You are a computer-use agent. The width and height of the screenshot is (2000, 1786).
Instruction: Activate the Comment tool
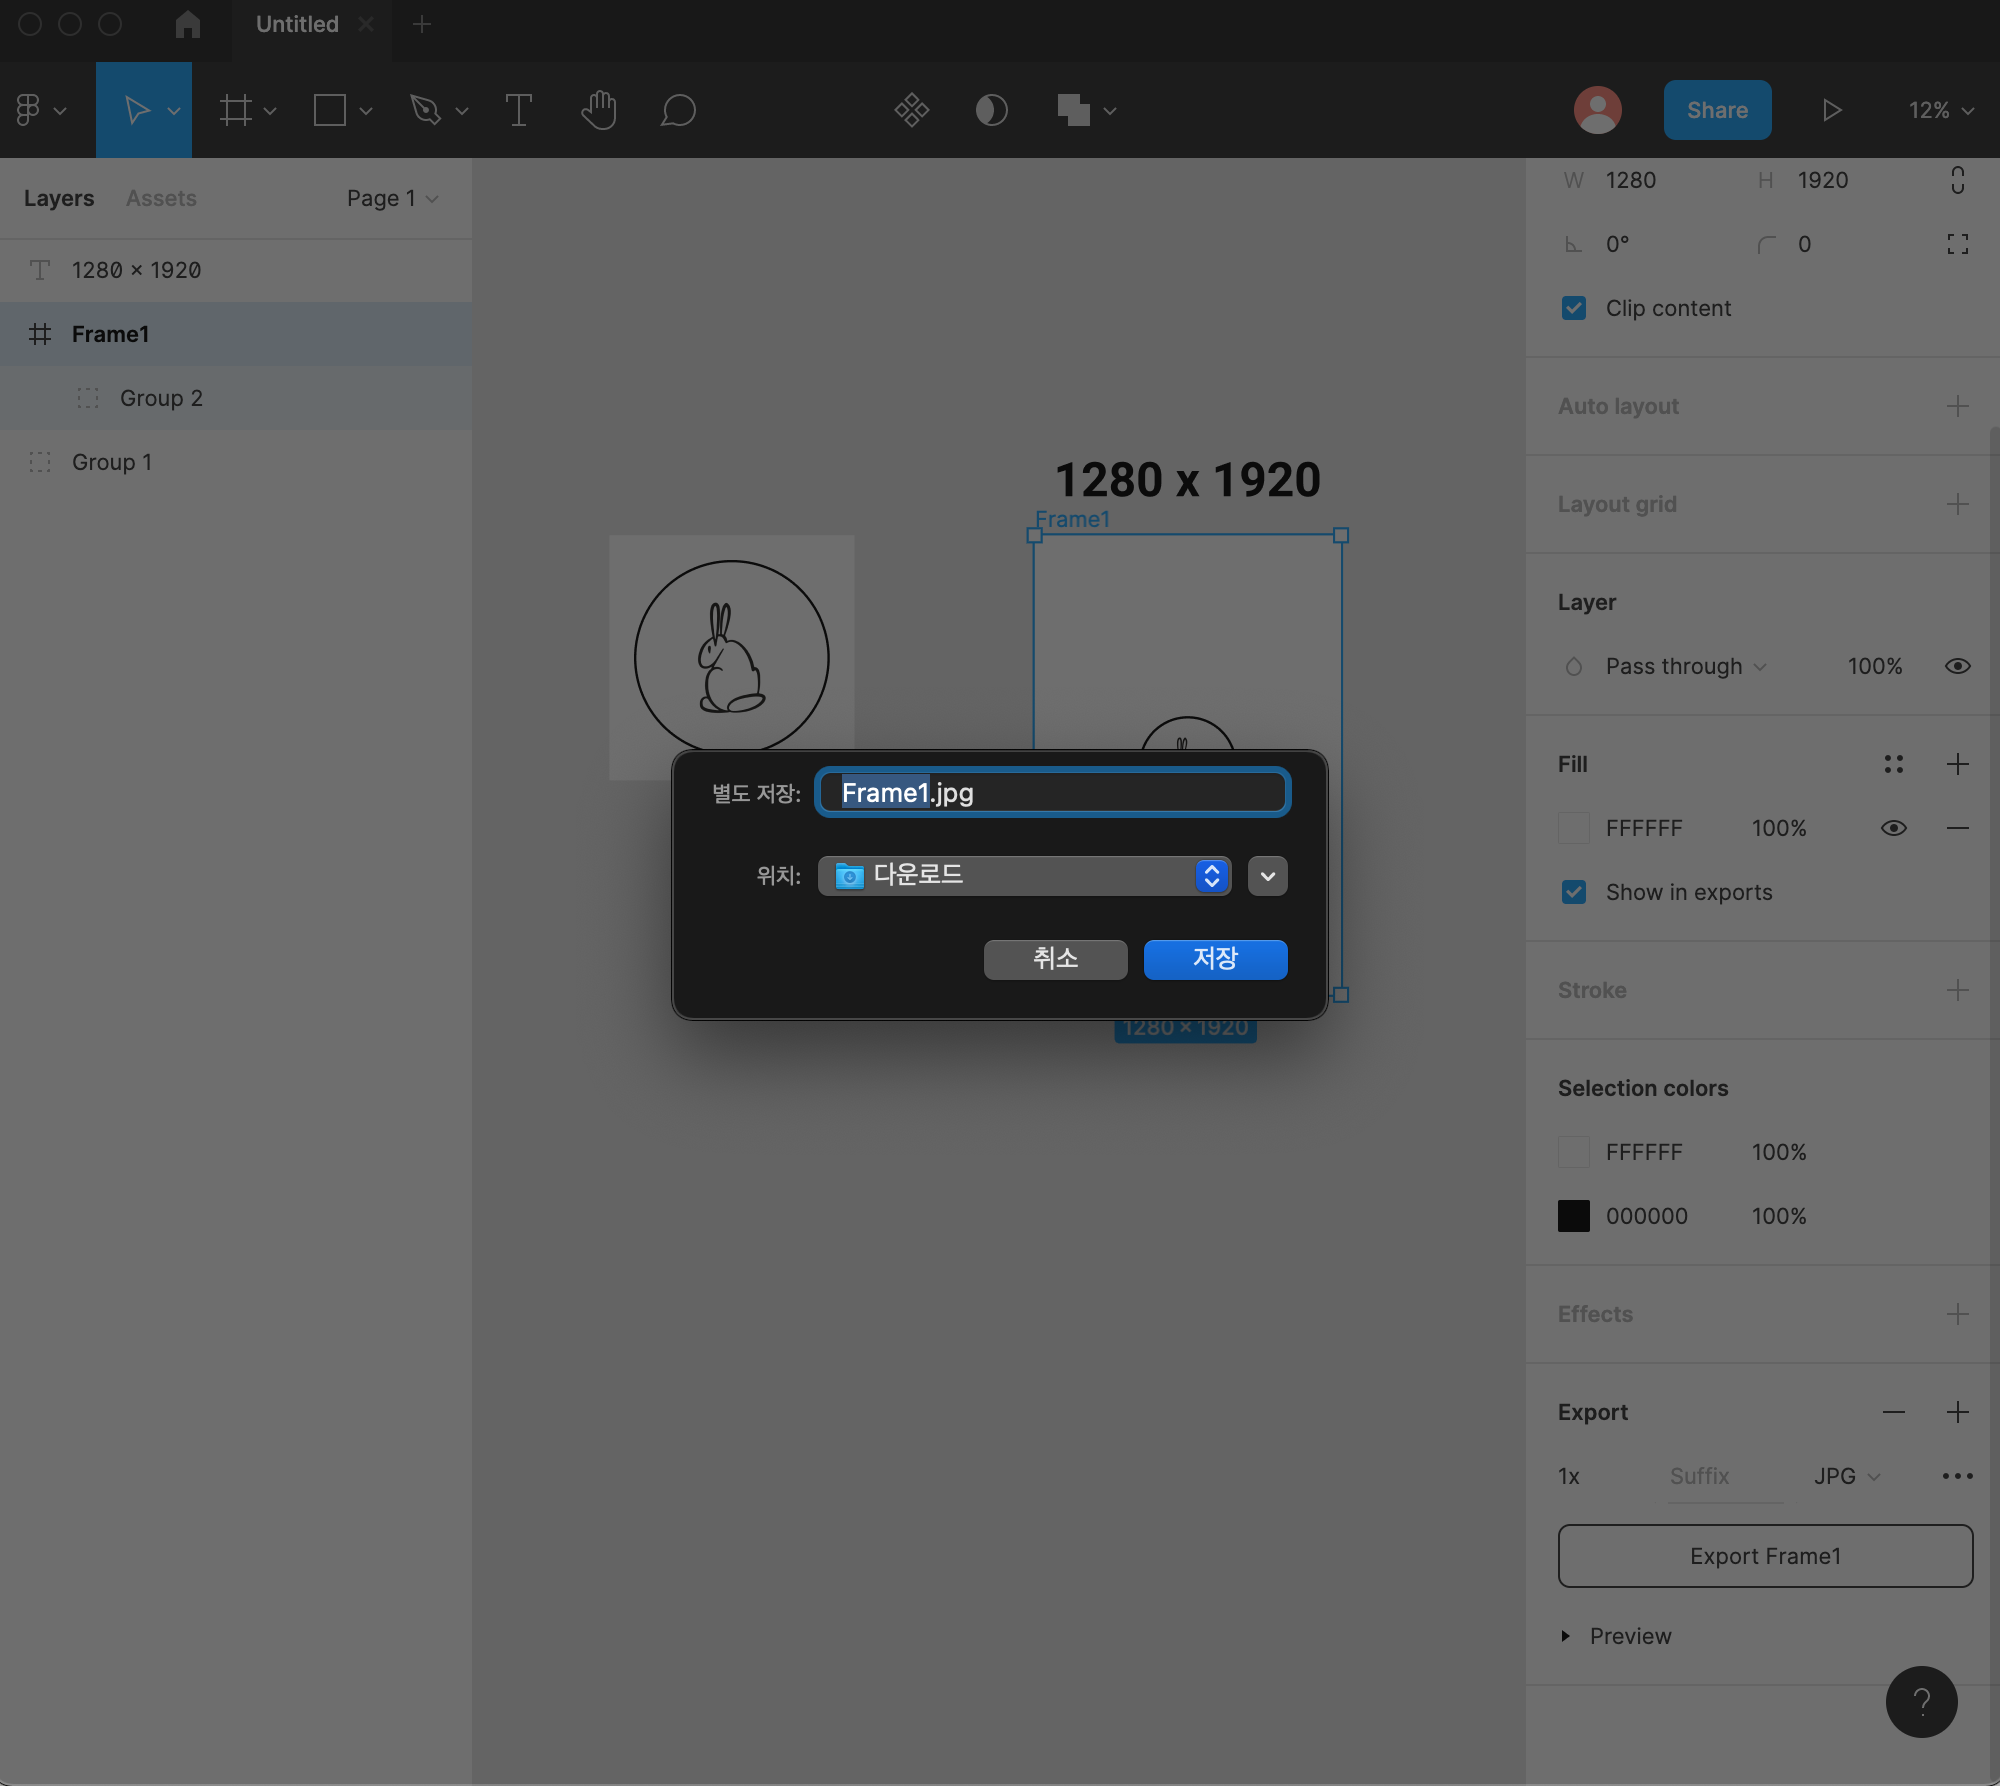678,110
